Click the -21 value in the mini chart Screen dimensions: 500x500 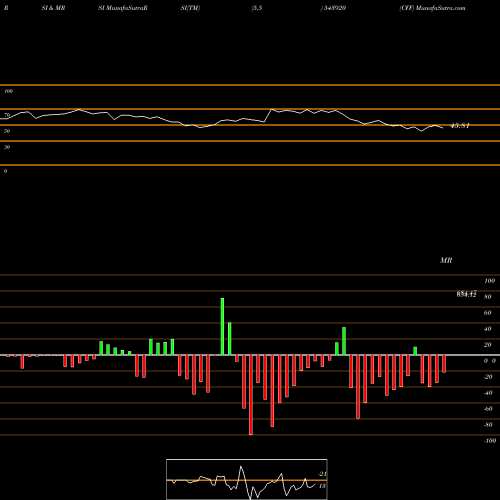(x=322, y=474)
